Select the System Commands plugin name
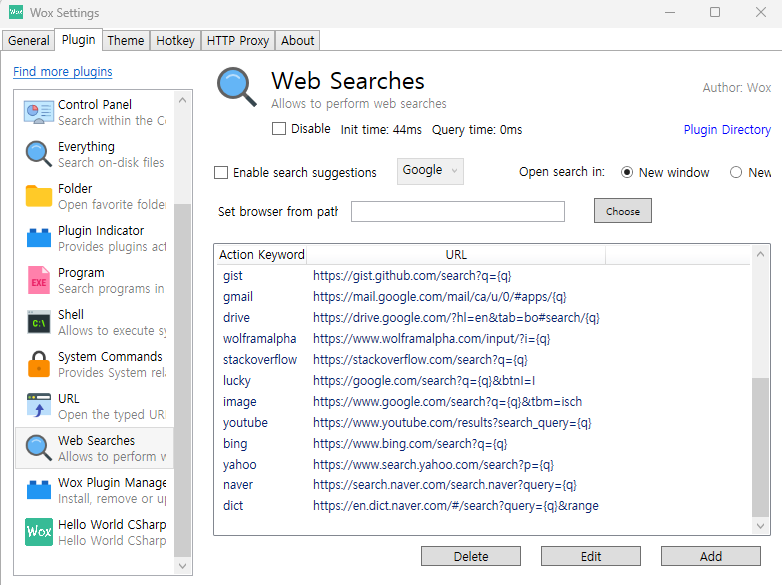Screen dimensions: 782x585 coord(110,357)
